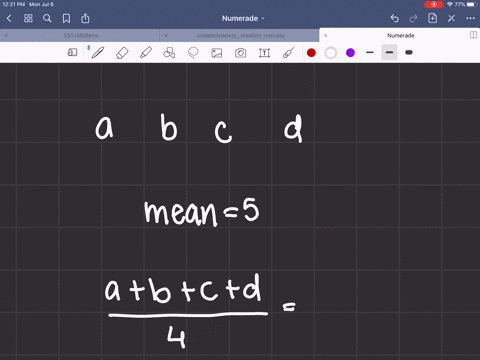
Task: Select the thickest stroke width
Action: click(409, 52)
